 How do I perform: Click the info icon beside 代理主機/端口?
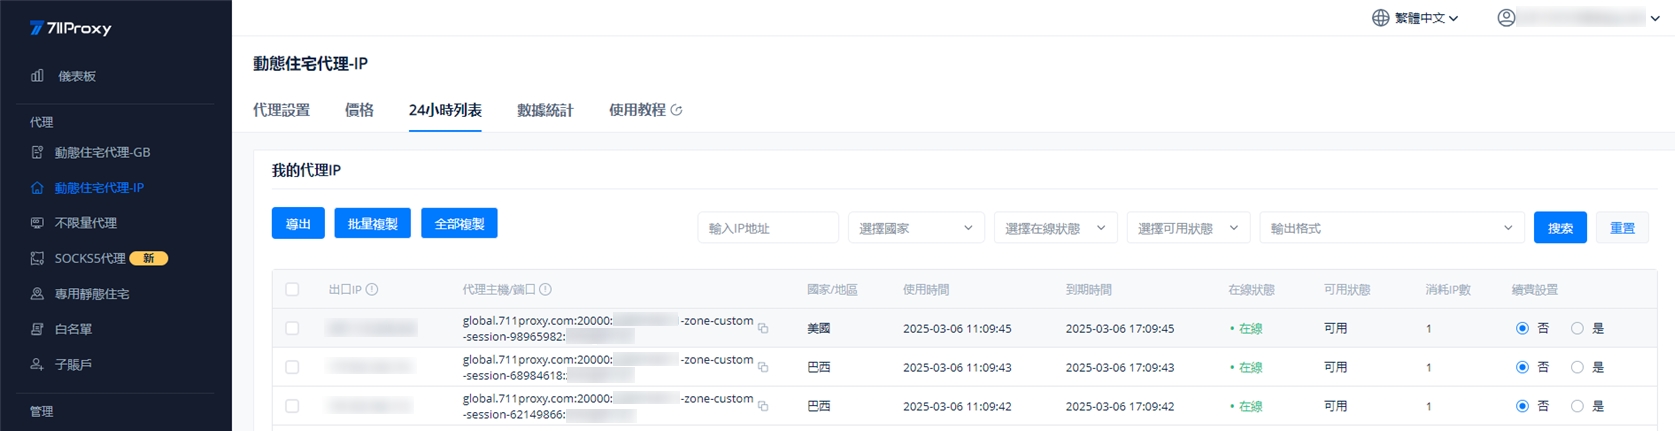(546, 290)
